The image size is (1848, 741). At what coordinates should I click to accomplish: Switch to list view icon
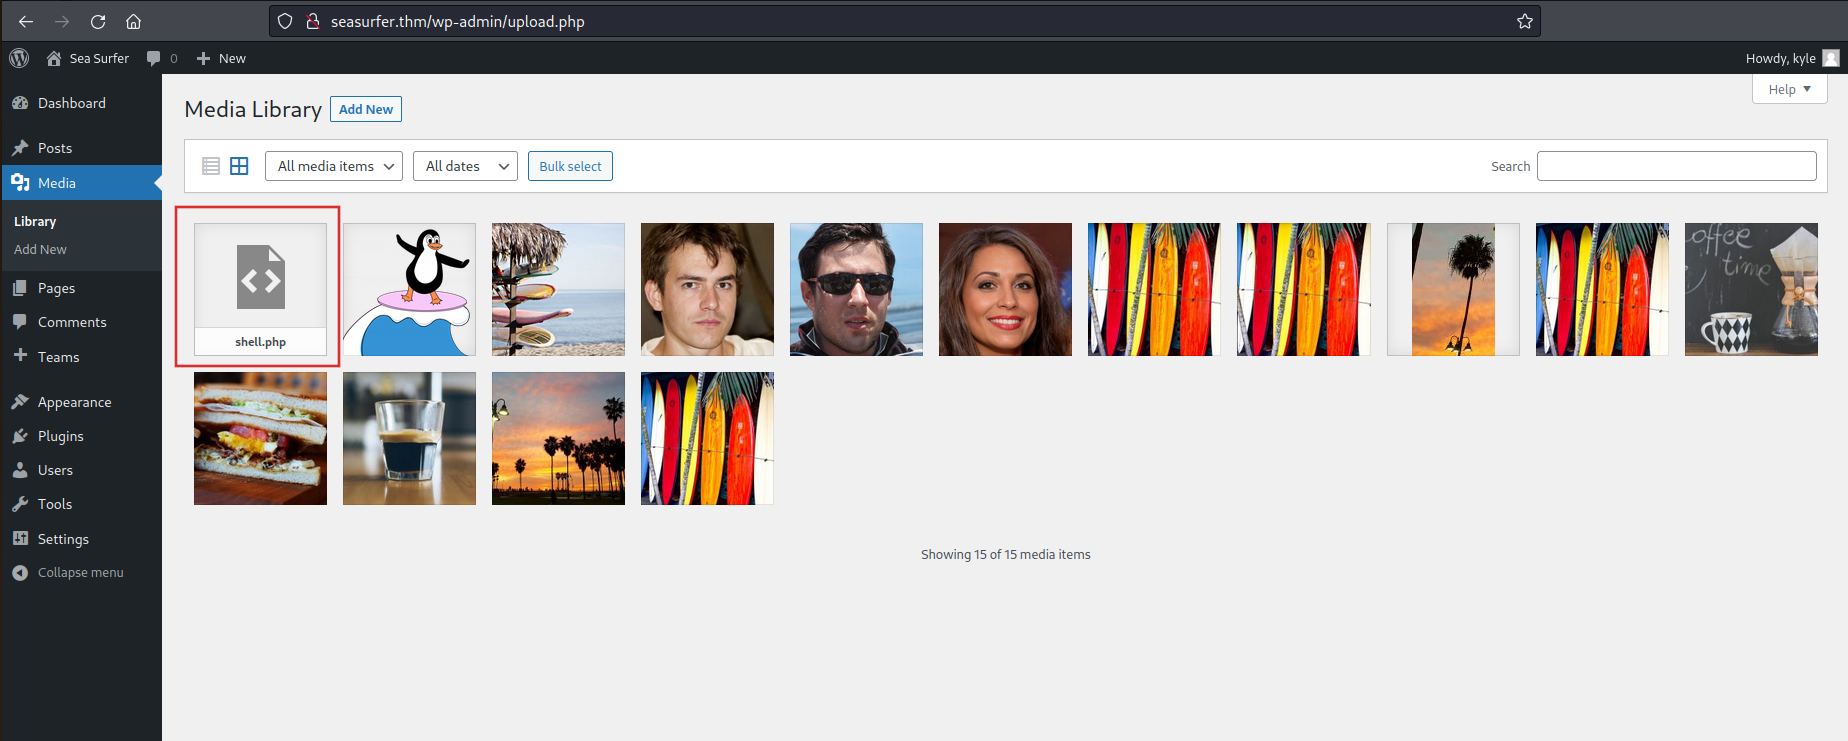pos(211,166)
